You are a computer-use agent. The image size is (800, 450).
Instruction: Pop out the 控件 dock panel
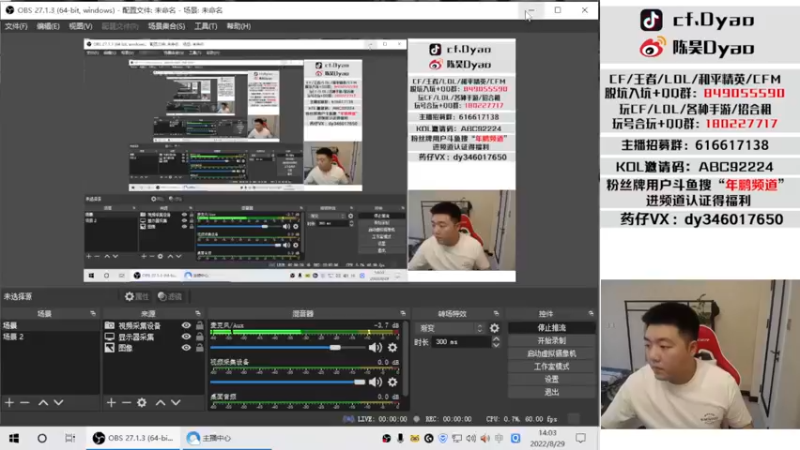pyautogui.click(x=591, y=313)
